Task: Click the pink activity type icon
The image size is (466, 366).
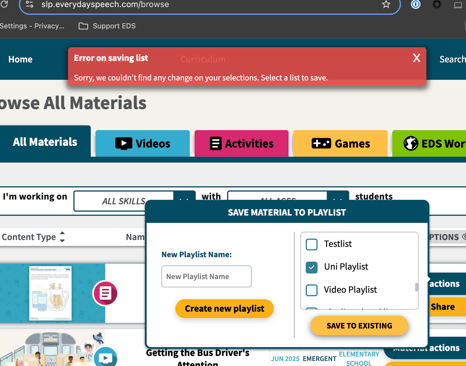Action: (105, 293)
